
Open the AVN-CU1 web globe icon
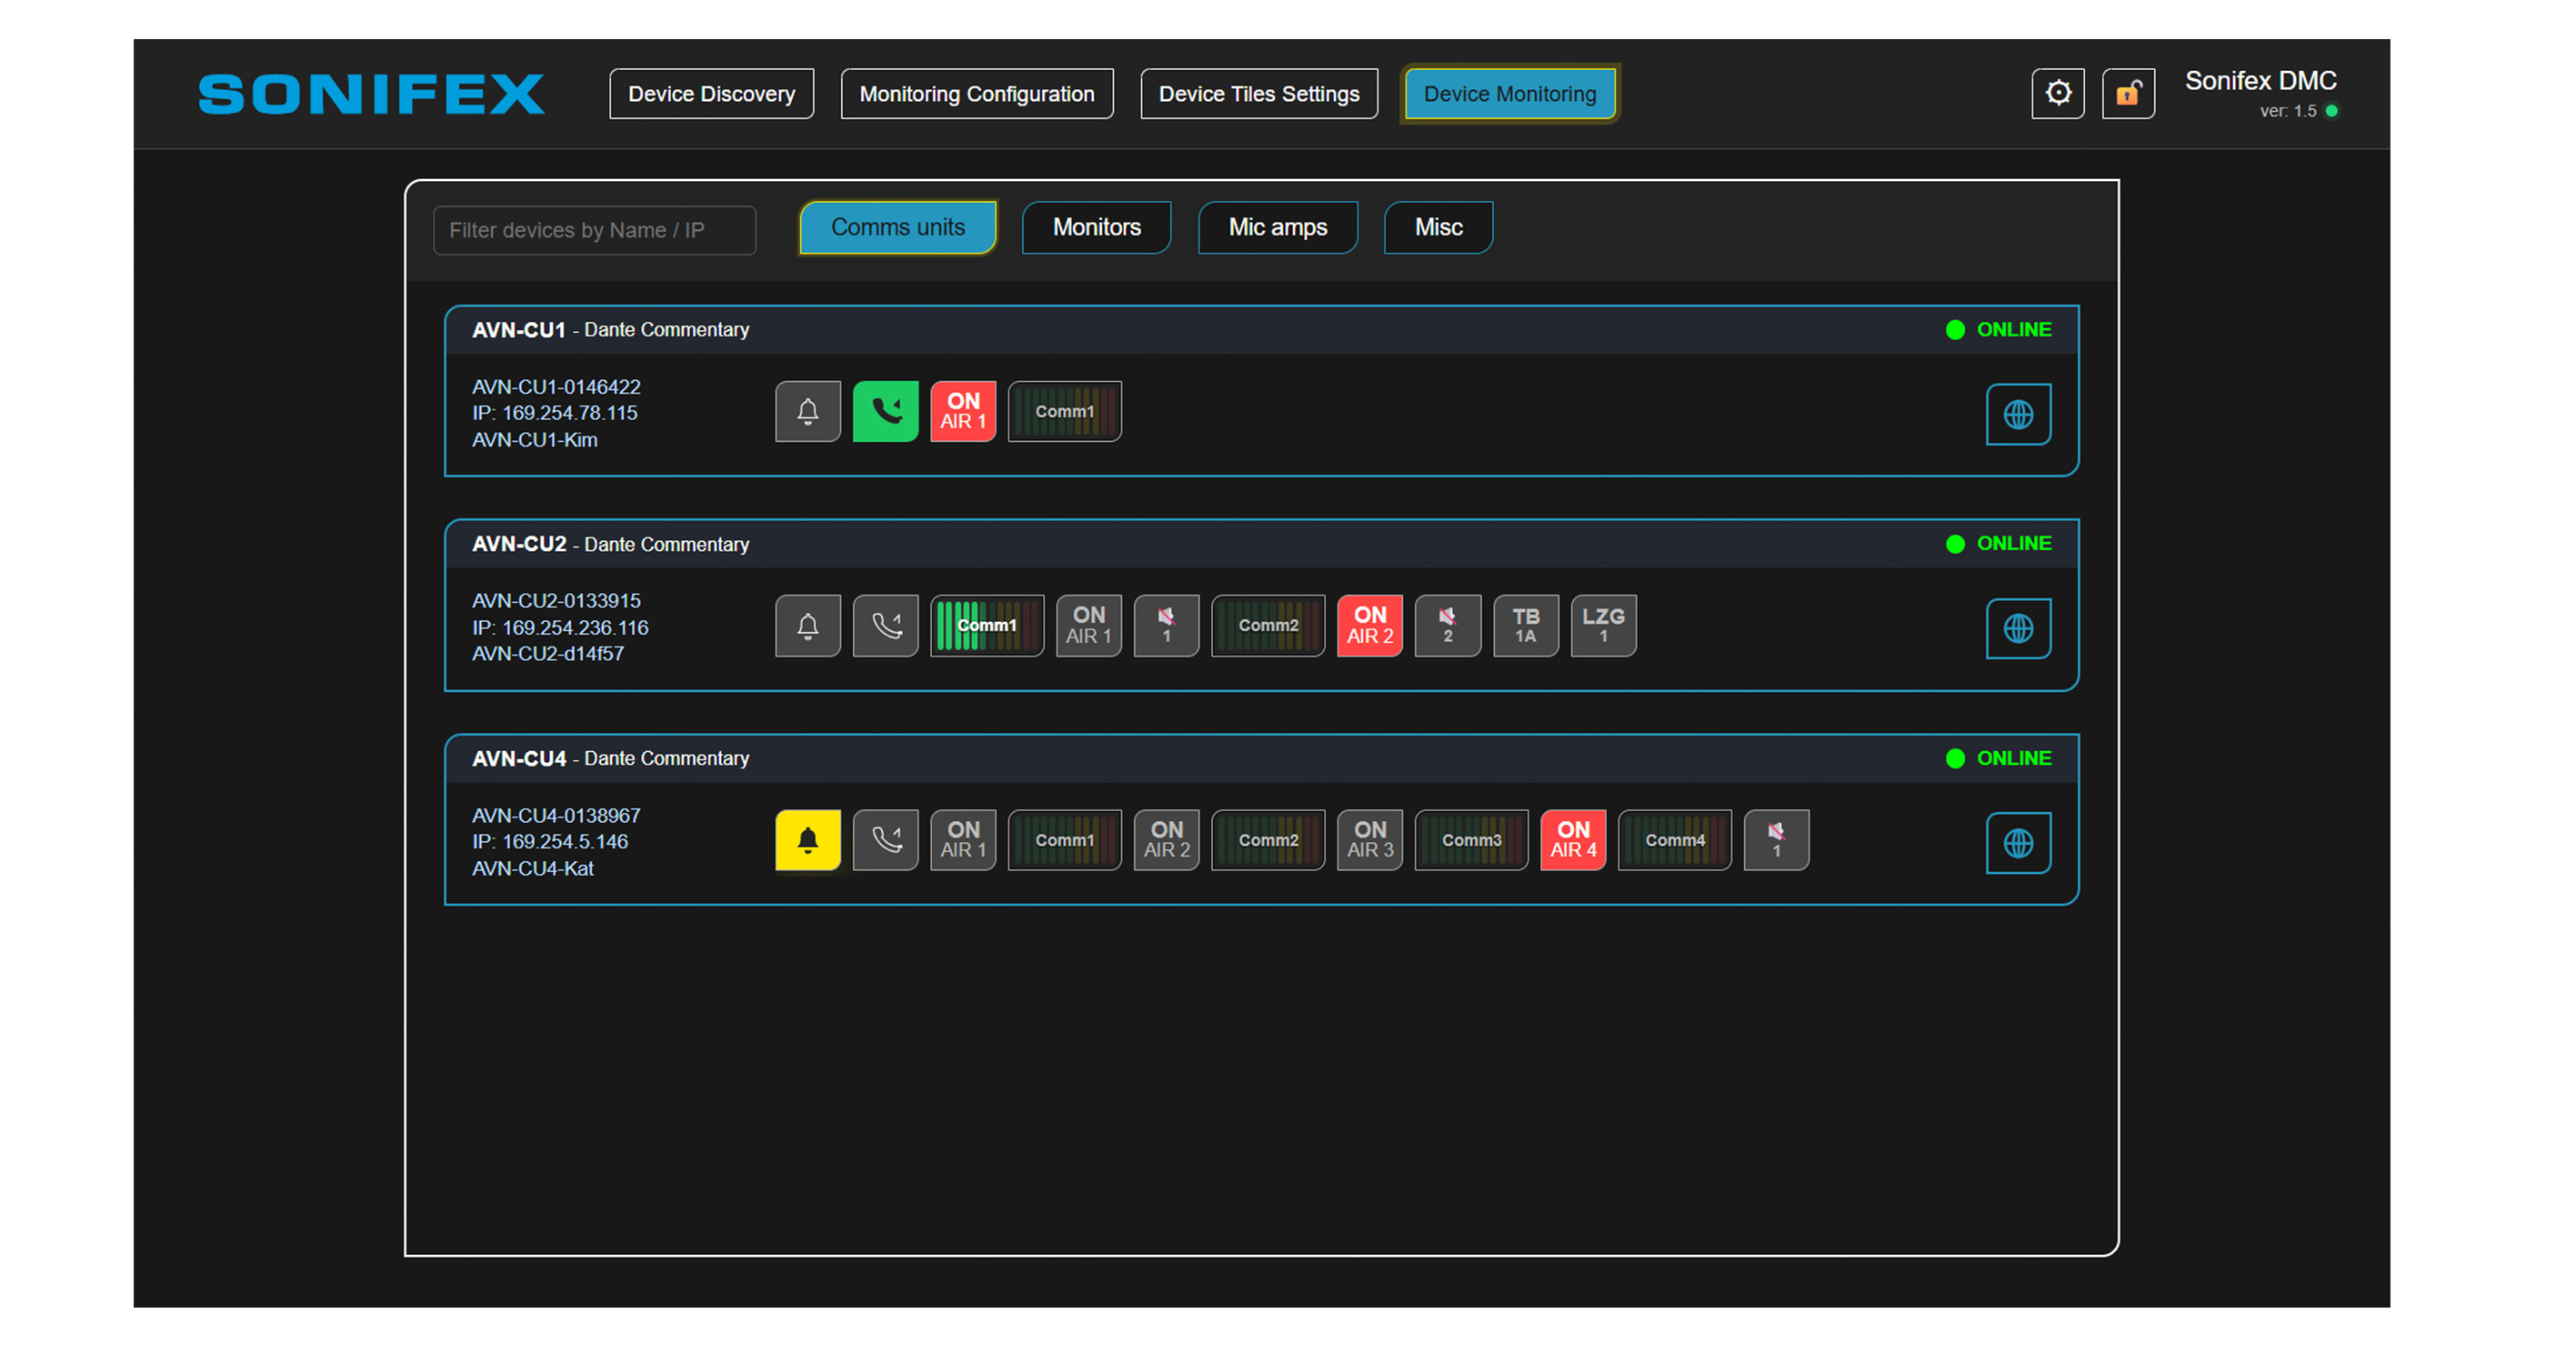(2018, 414)
